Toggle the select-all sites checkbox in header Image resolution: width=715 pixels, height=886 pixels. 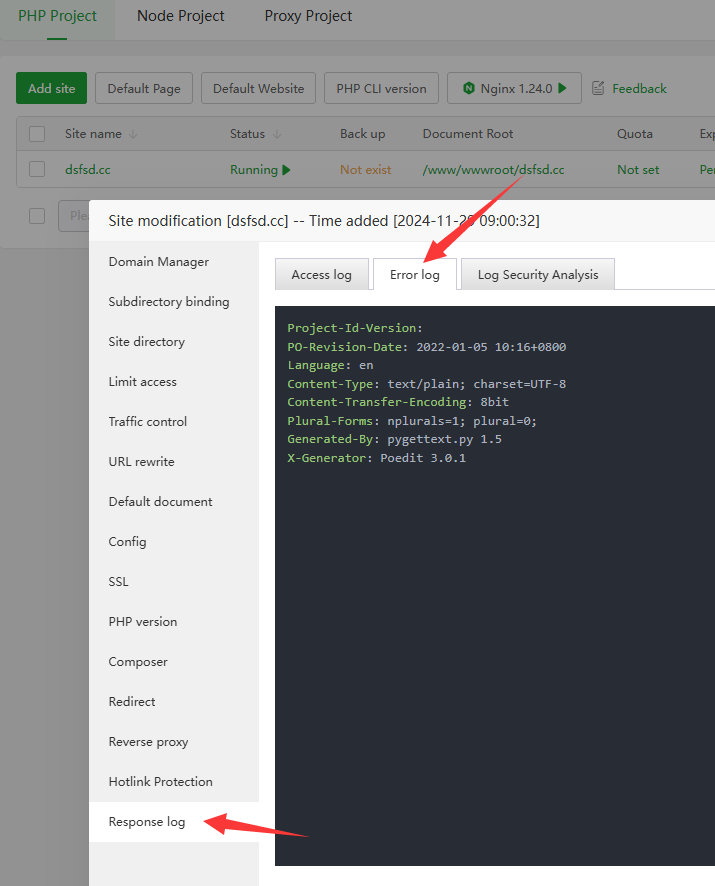[37, 134]
